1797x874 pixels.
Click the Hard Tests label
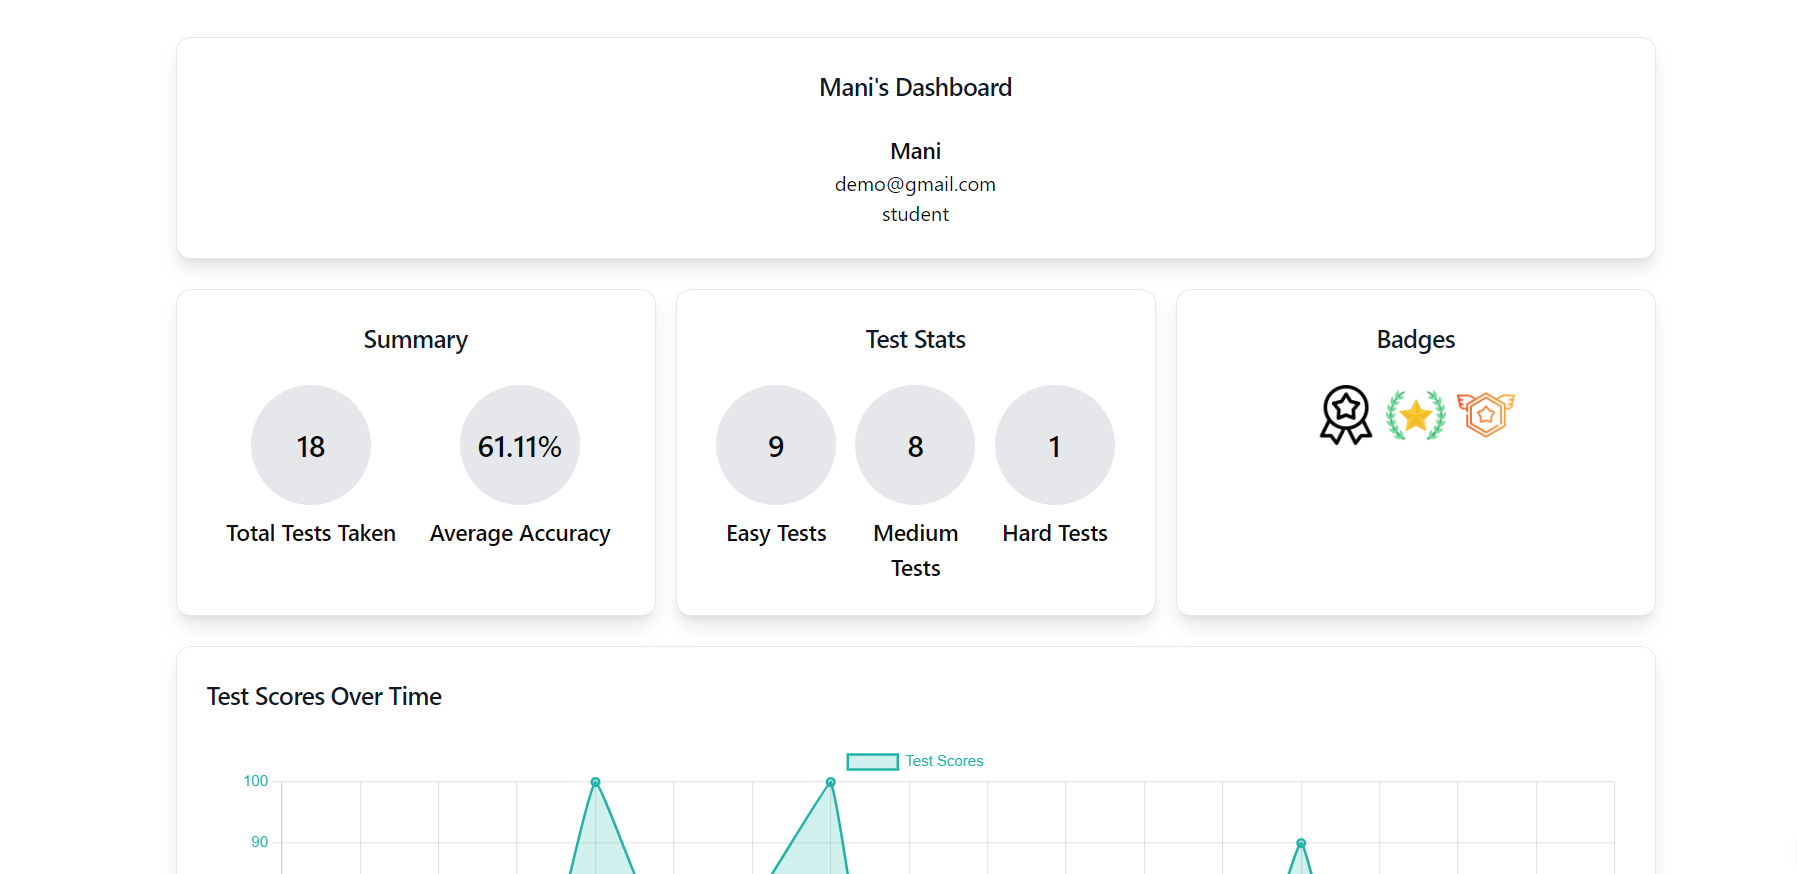(1055, 533)
